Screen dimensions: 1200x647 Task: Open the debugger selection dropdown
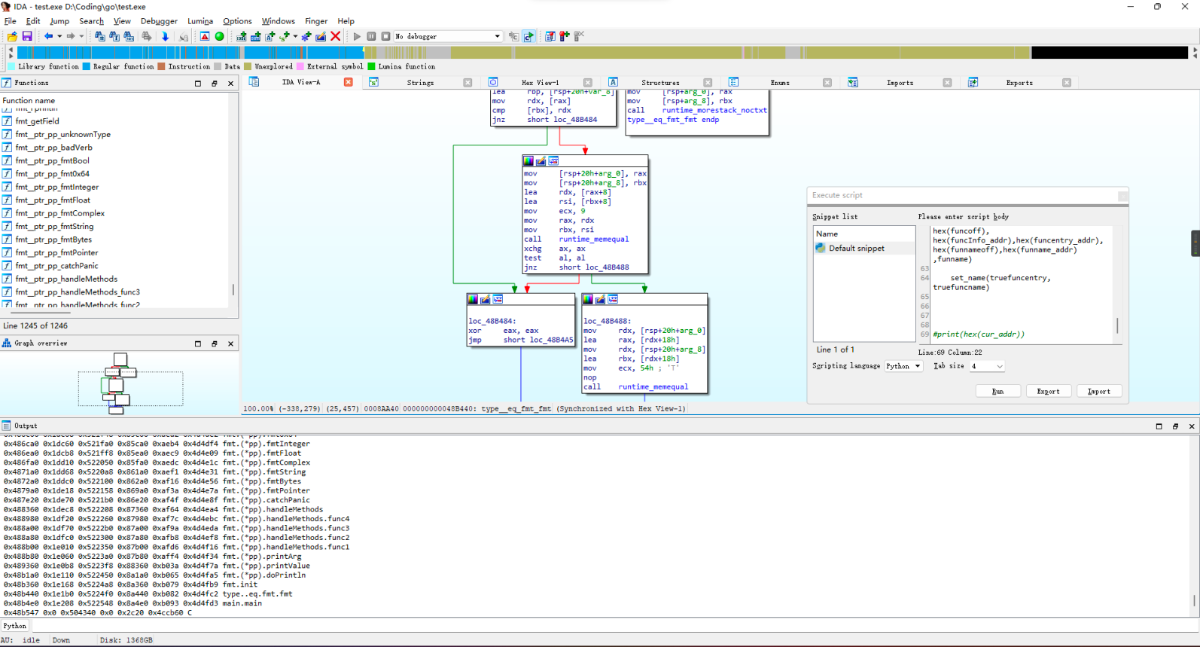pyautogui.click(x=497, y=36)
